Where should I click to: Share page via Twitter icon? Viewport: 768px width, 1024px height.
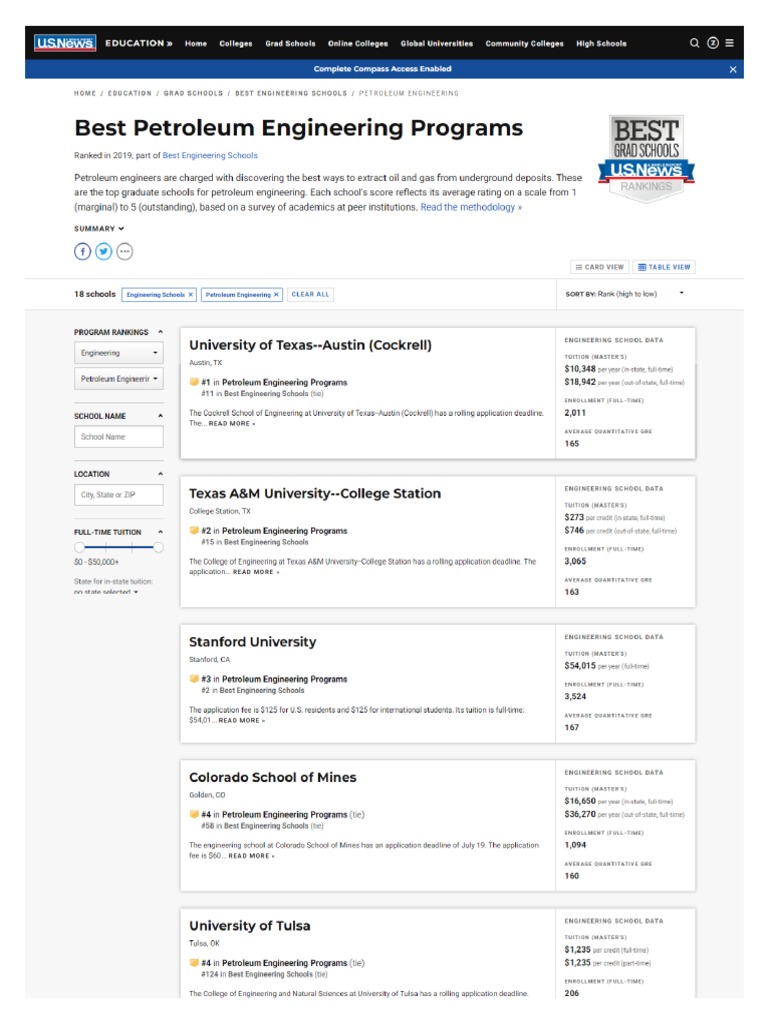(104, 251)
